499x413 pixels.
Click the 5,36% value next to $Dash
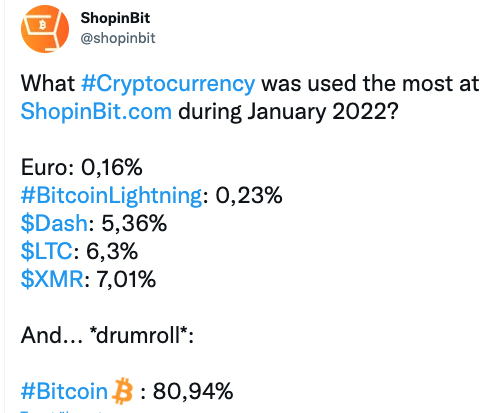[134, 223]
